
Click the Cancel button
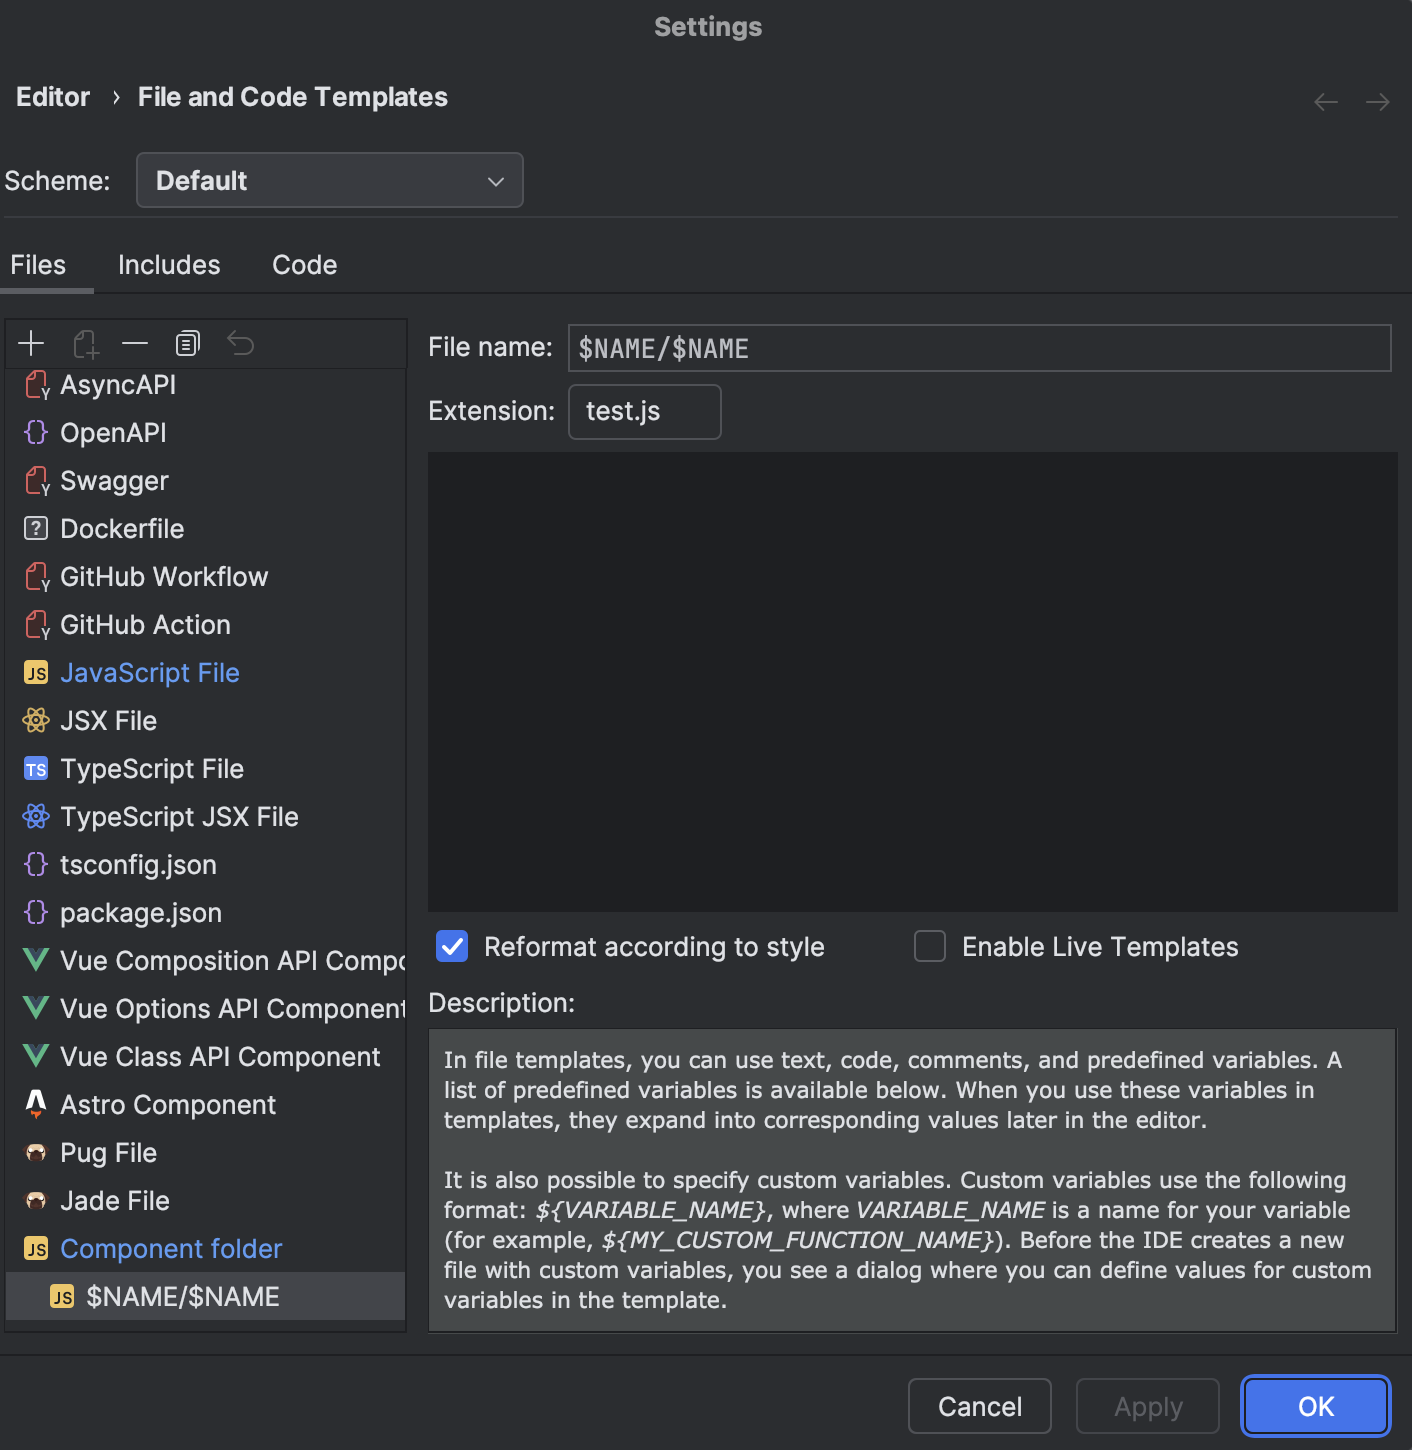980,1406
